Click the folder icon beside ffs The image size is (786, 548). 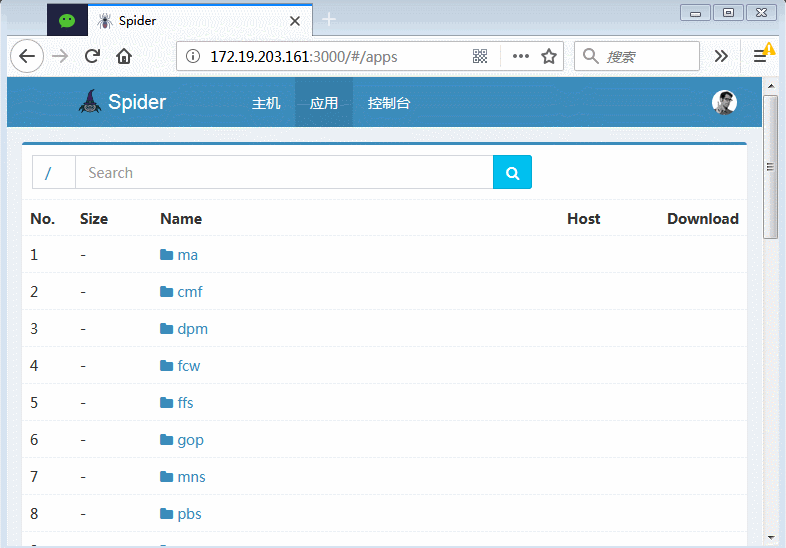click(166, 403)
